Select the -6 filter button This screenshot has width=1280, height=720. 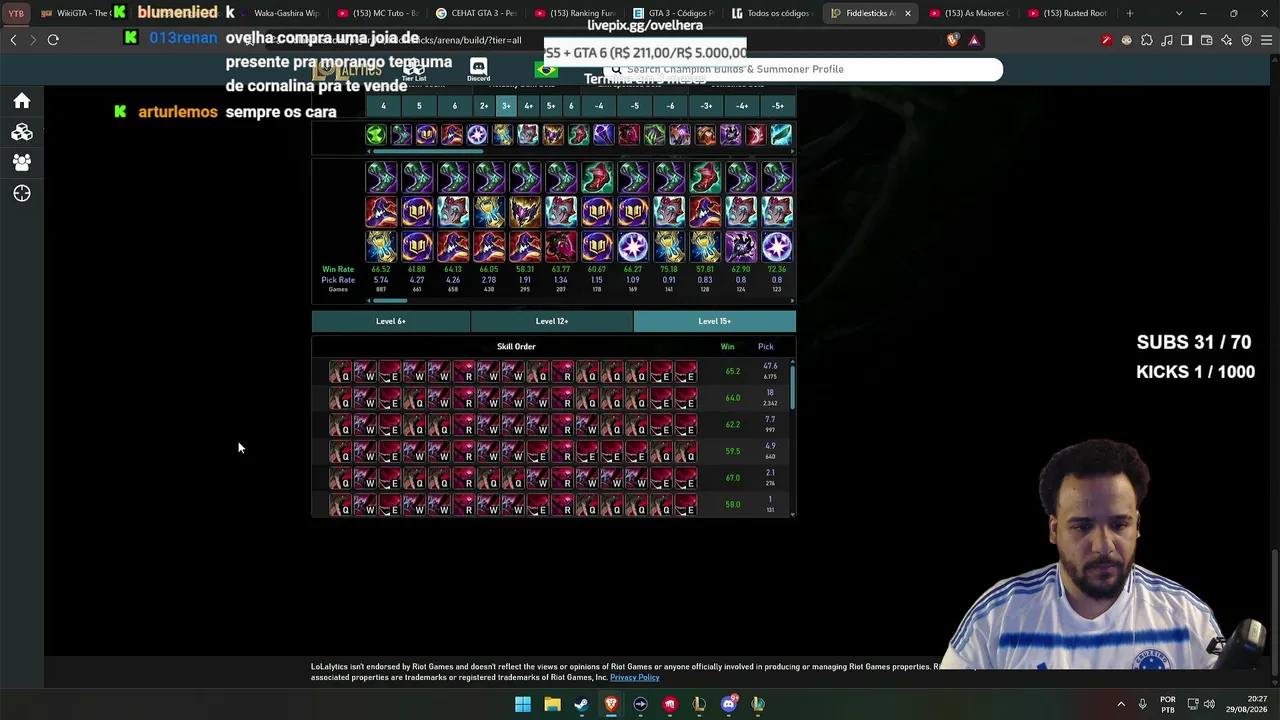point(670,106)
